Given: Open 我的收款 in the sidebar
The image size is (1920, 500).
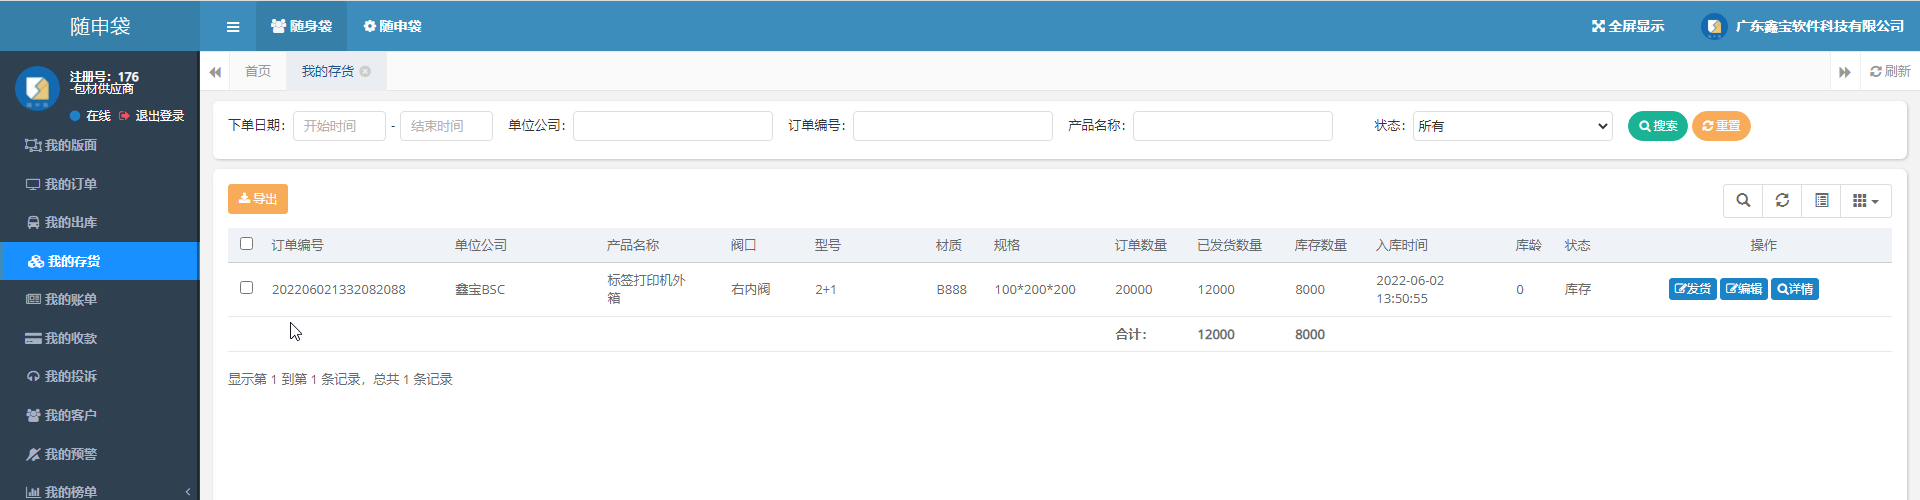Looking at the screenshot, I should pyautogui.click(x=100, y=338).
